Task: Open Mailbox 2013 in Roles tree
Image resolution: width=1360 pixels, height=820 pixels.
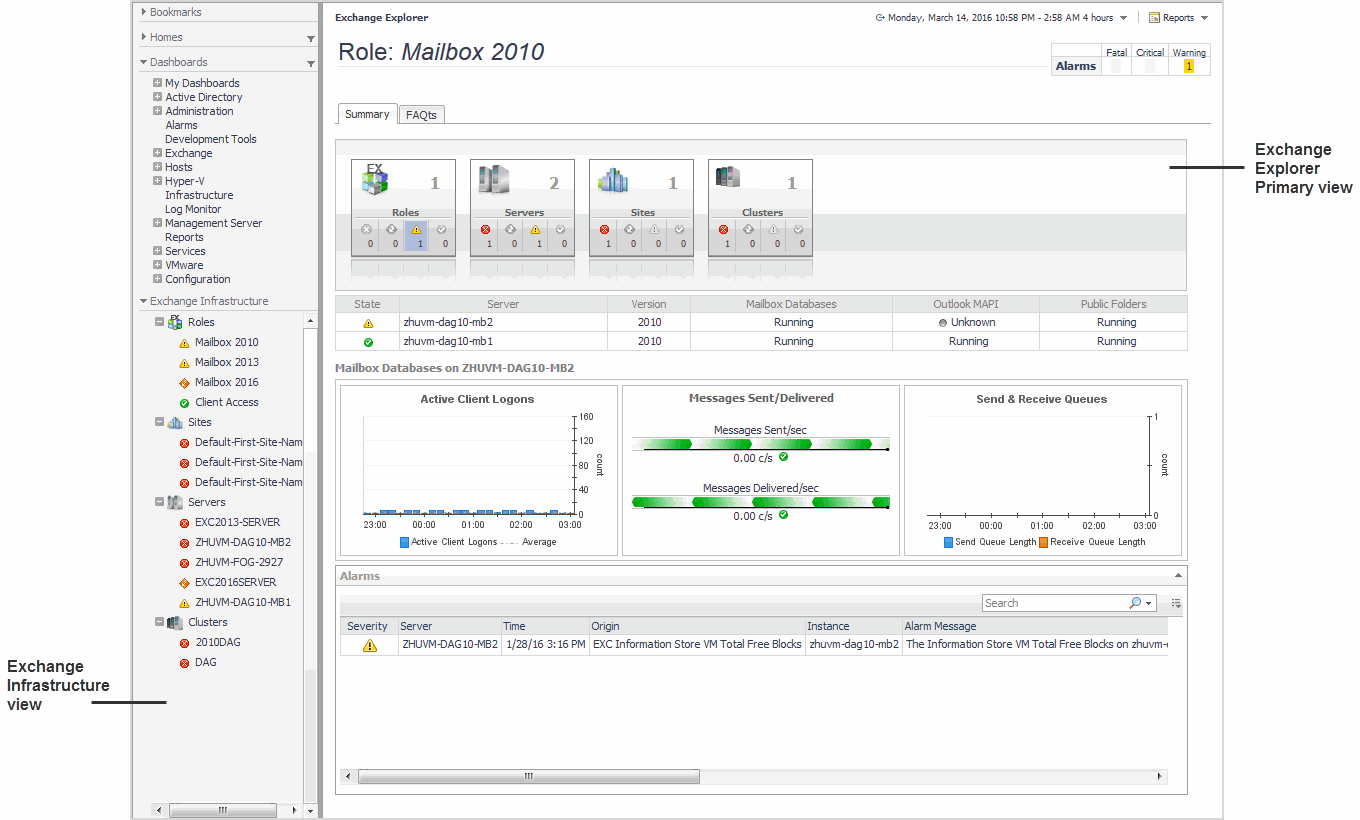Action: tap(226, 362)
